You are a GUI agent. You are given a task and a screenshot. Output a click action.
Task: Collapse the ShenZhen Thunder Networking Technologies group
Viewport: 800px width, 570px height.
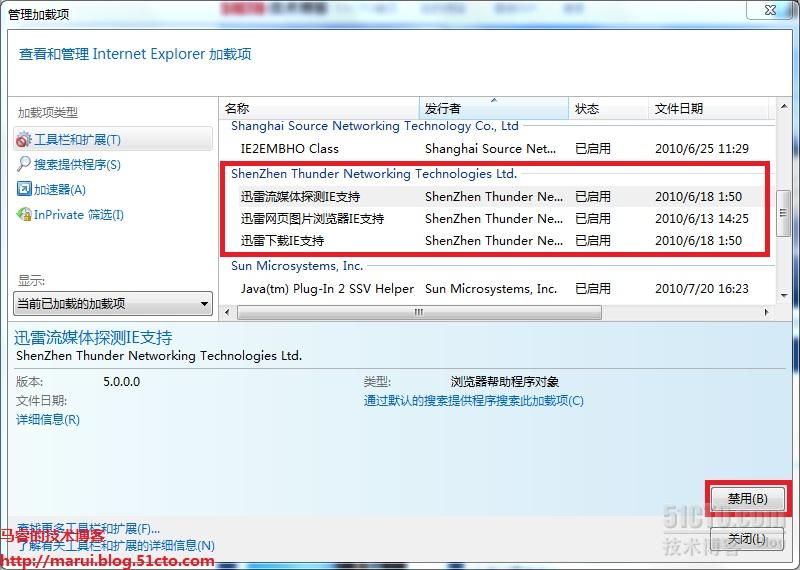click(x=374, y=174)
